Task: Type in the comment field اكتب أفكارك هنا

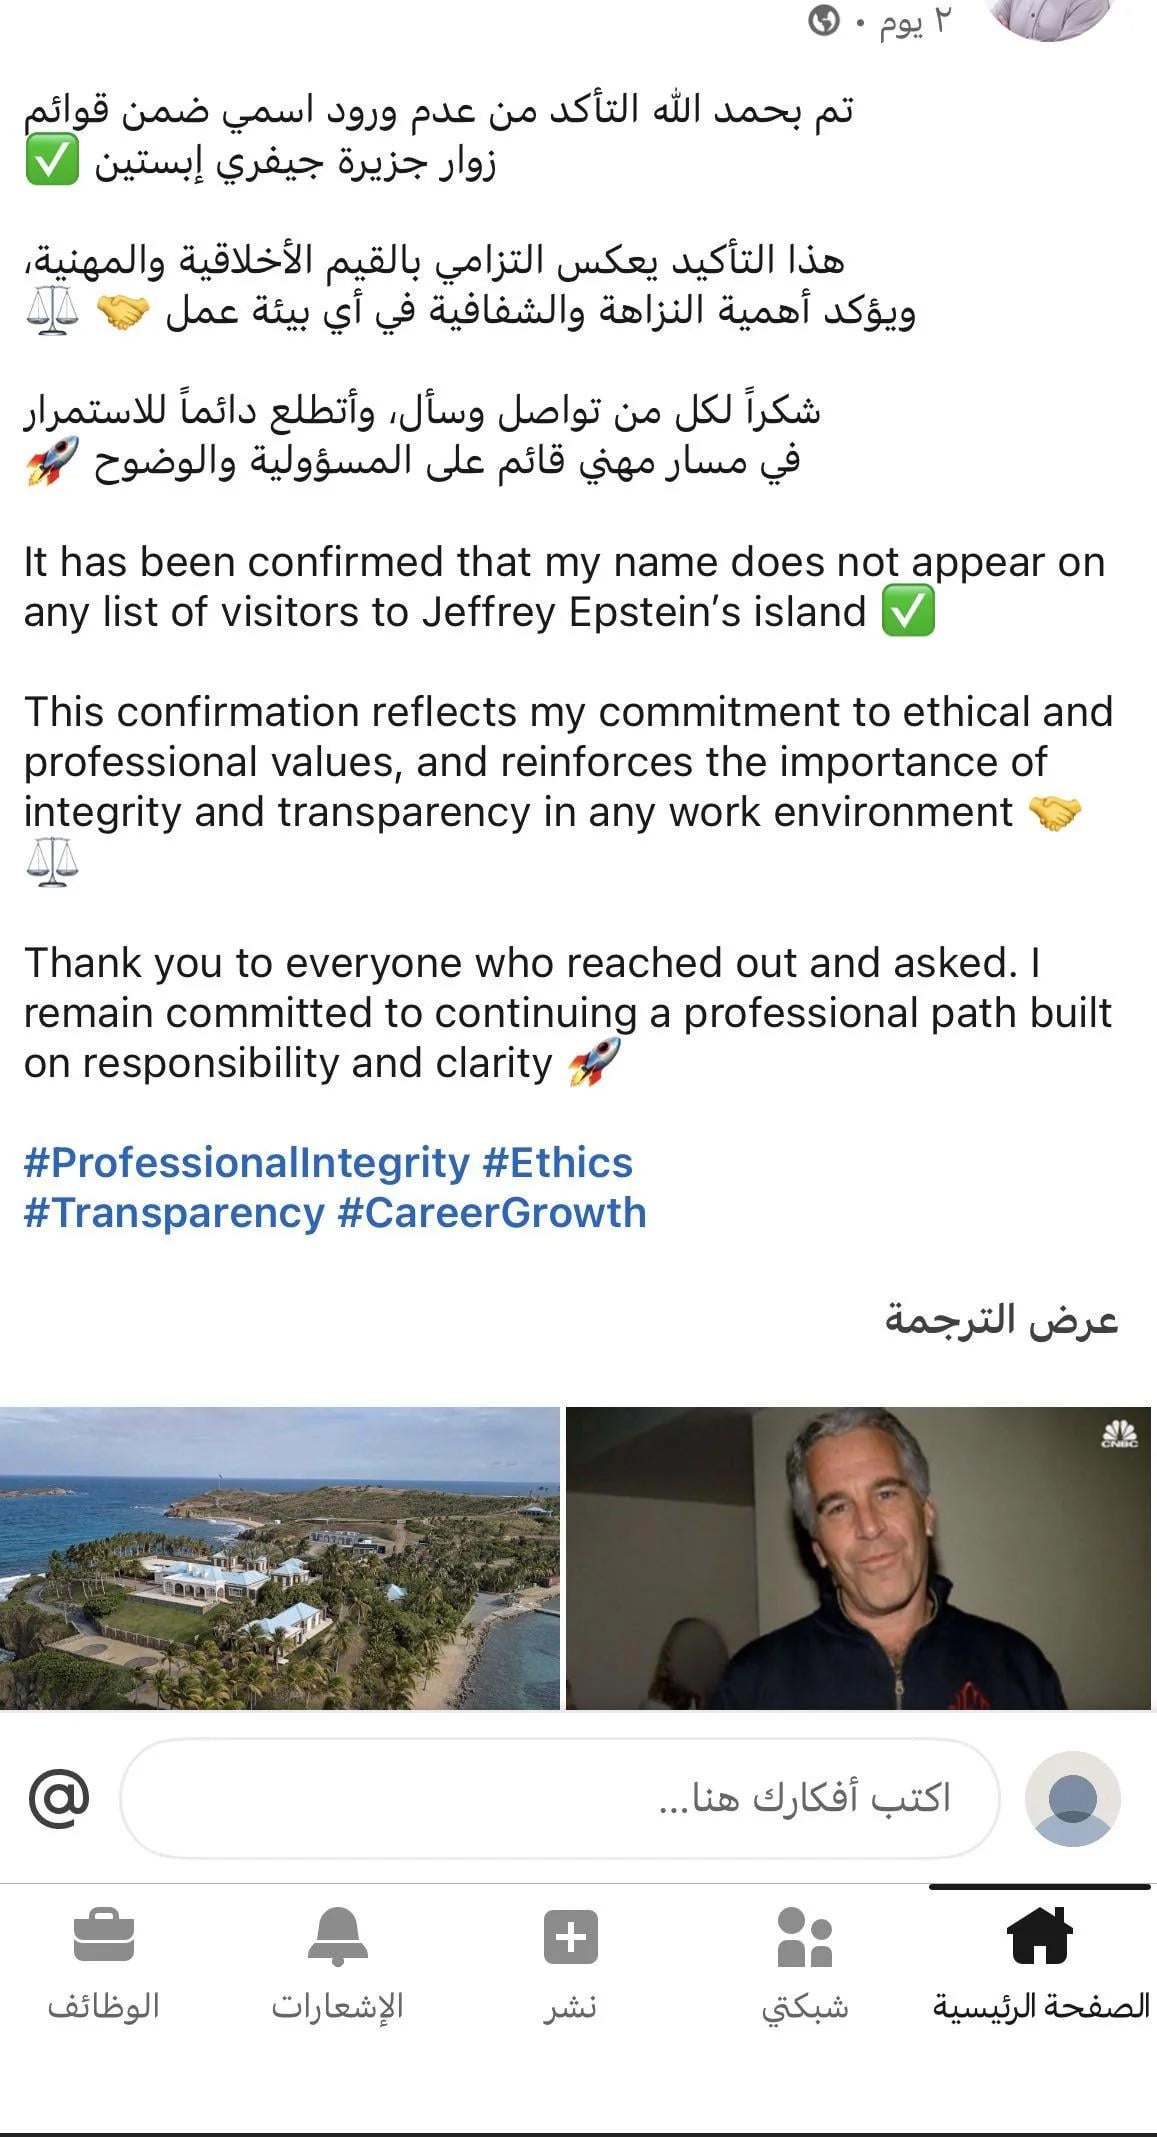Action: point(560,1798)
